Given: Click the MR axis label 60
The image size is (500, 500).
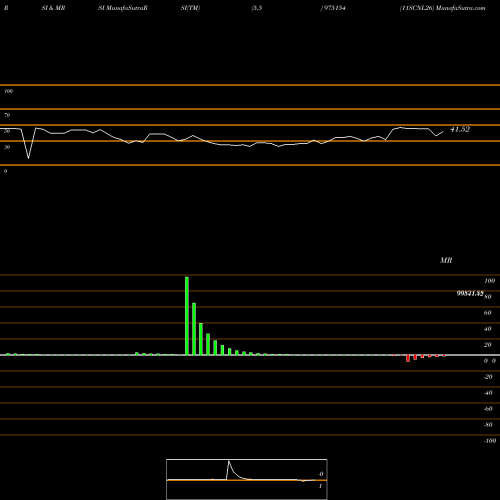Looking at the screenshot, I should 487,313.
